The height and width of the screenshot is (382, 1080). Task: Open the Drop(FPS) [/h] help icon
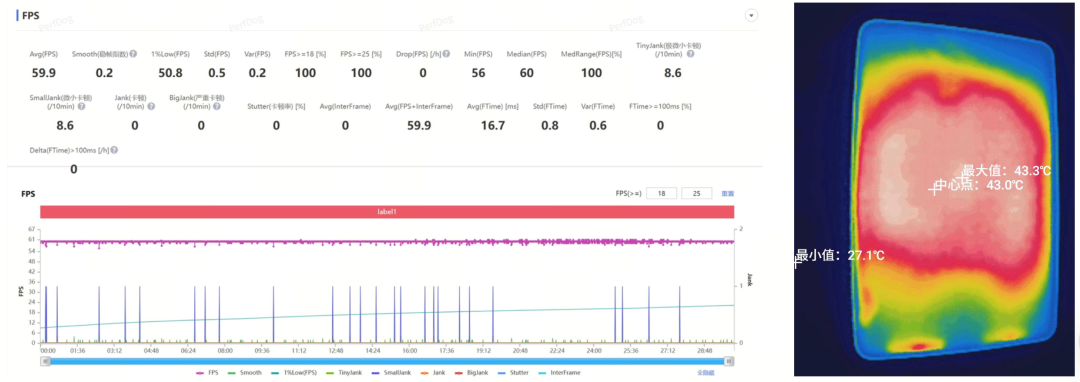click(x=446, y=54)
